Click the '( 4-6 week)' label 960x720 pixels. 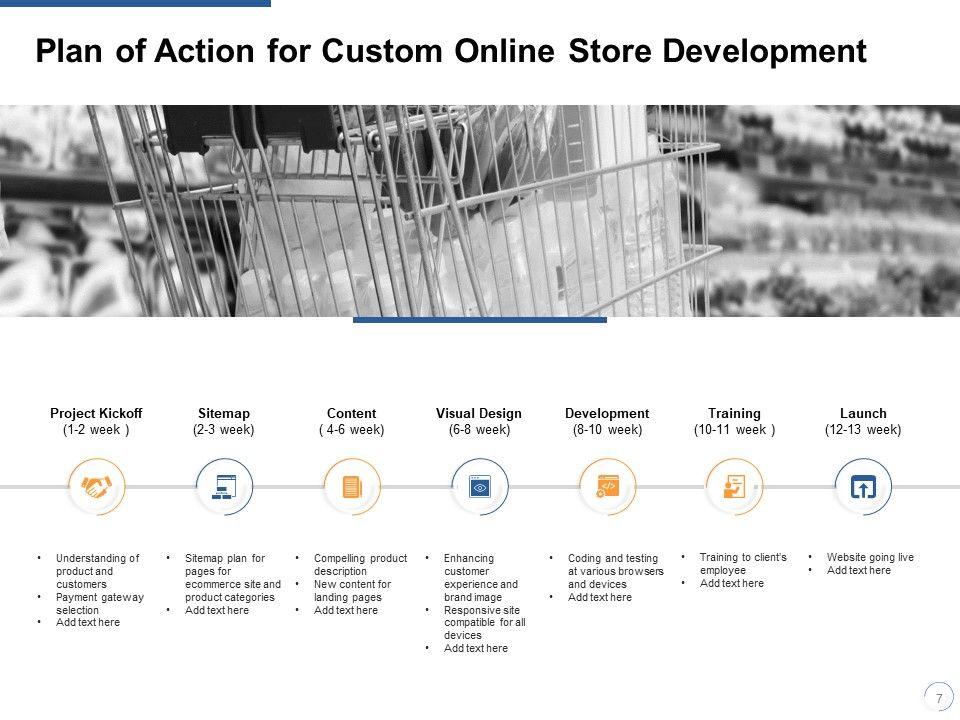(x=351, y=430)
